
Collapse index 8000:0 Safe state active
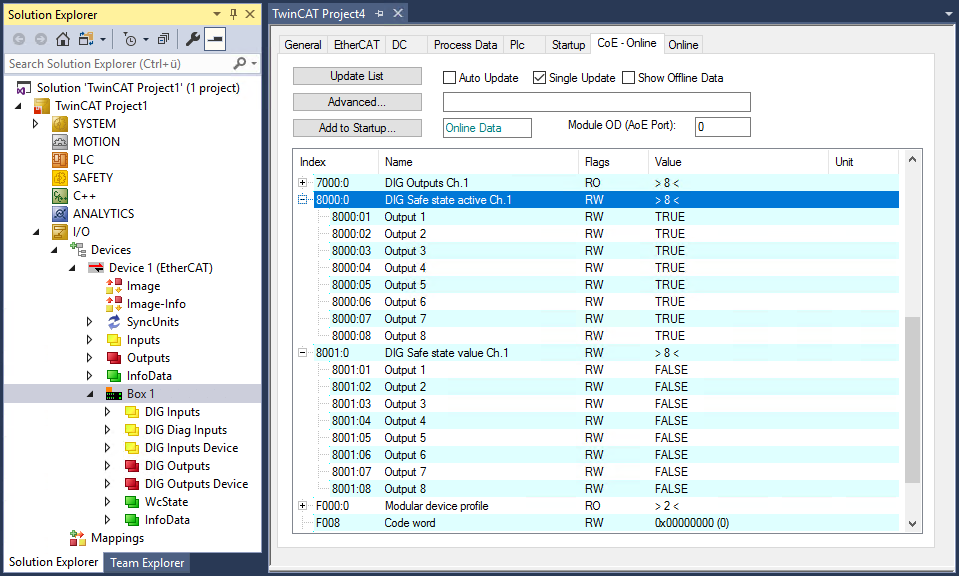point(302,199)
